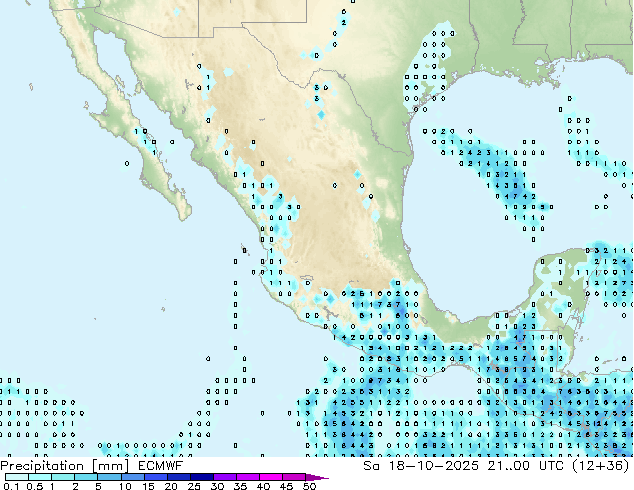This screenshot has height=490, width=634.
Task: Click the "21..00 UTC" time text
Action: [525, 466]
